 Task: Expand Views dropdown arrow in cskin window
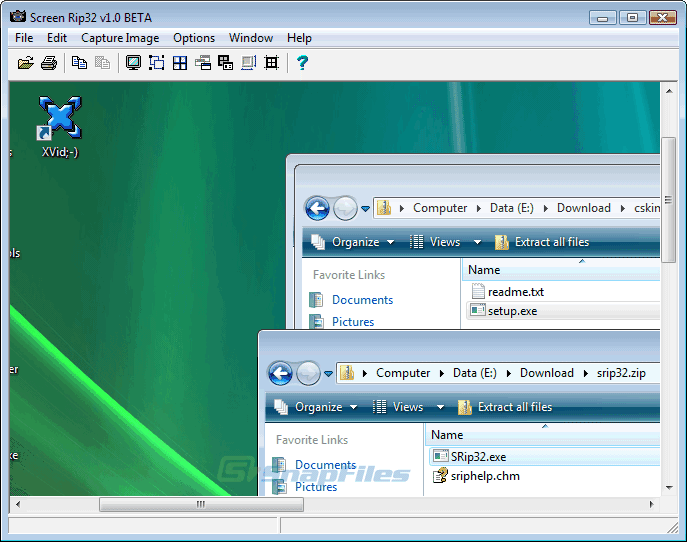click(478, 242)
